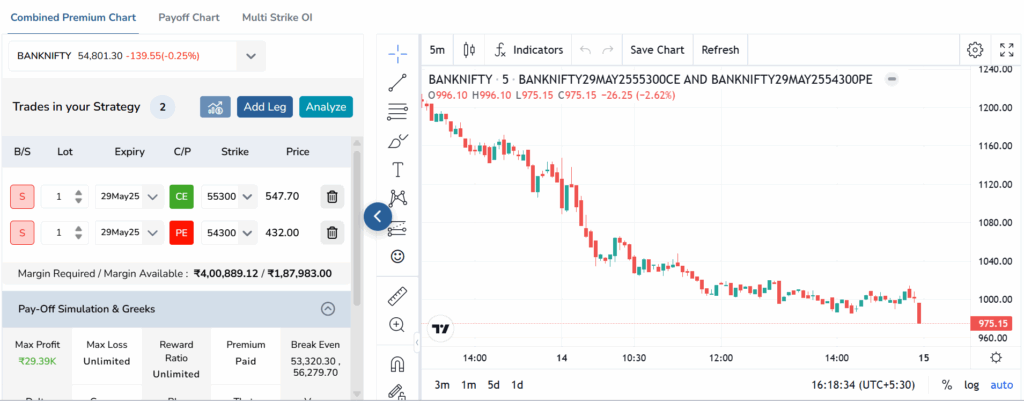1024x401 pixels.
Task: Toggle the green CE option type
Action: 182,197
